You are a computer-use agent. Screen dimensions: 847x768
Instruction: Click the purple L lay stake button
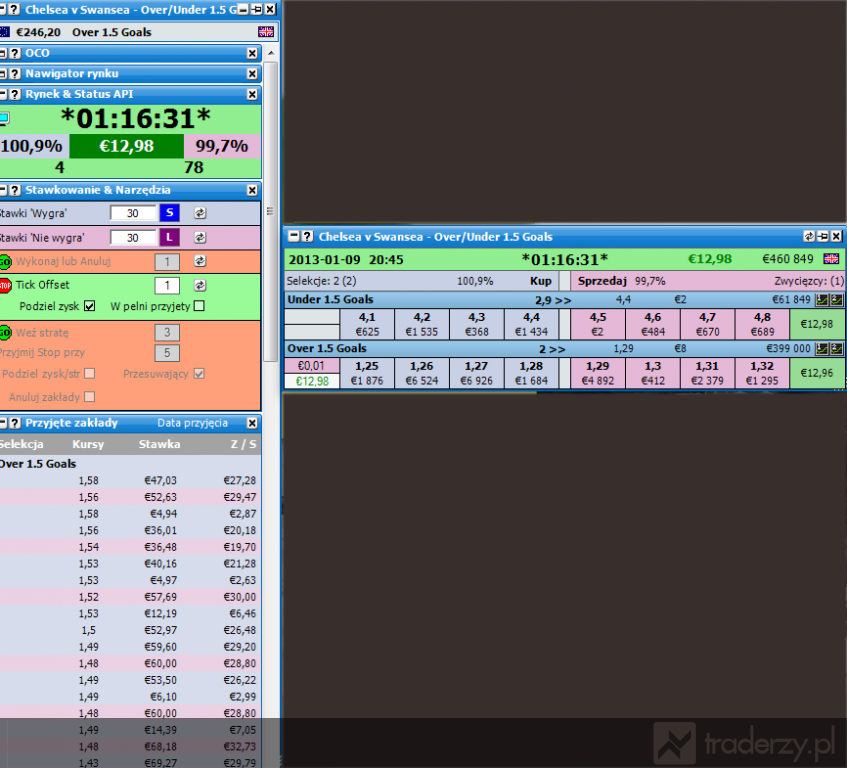(x=170, y=237)
